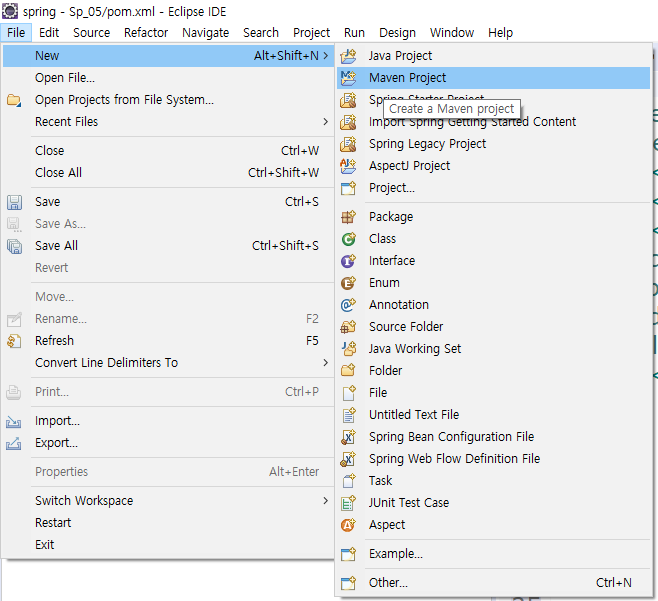Image resolution: width=658 pixels, height=601 pixels.
Task: Click the Refresh icon
Action: click(14, 341)
